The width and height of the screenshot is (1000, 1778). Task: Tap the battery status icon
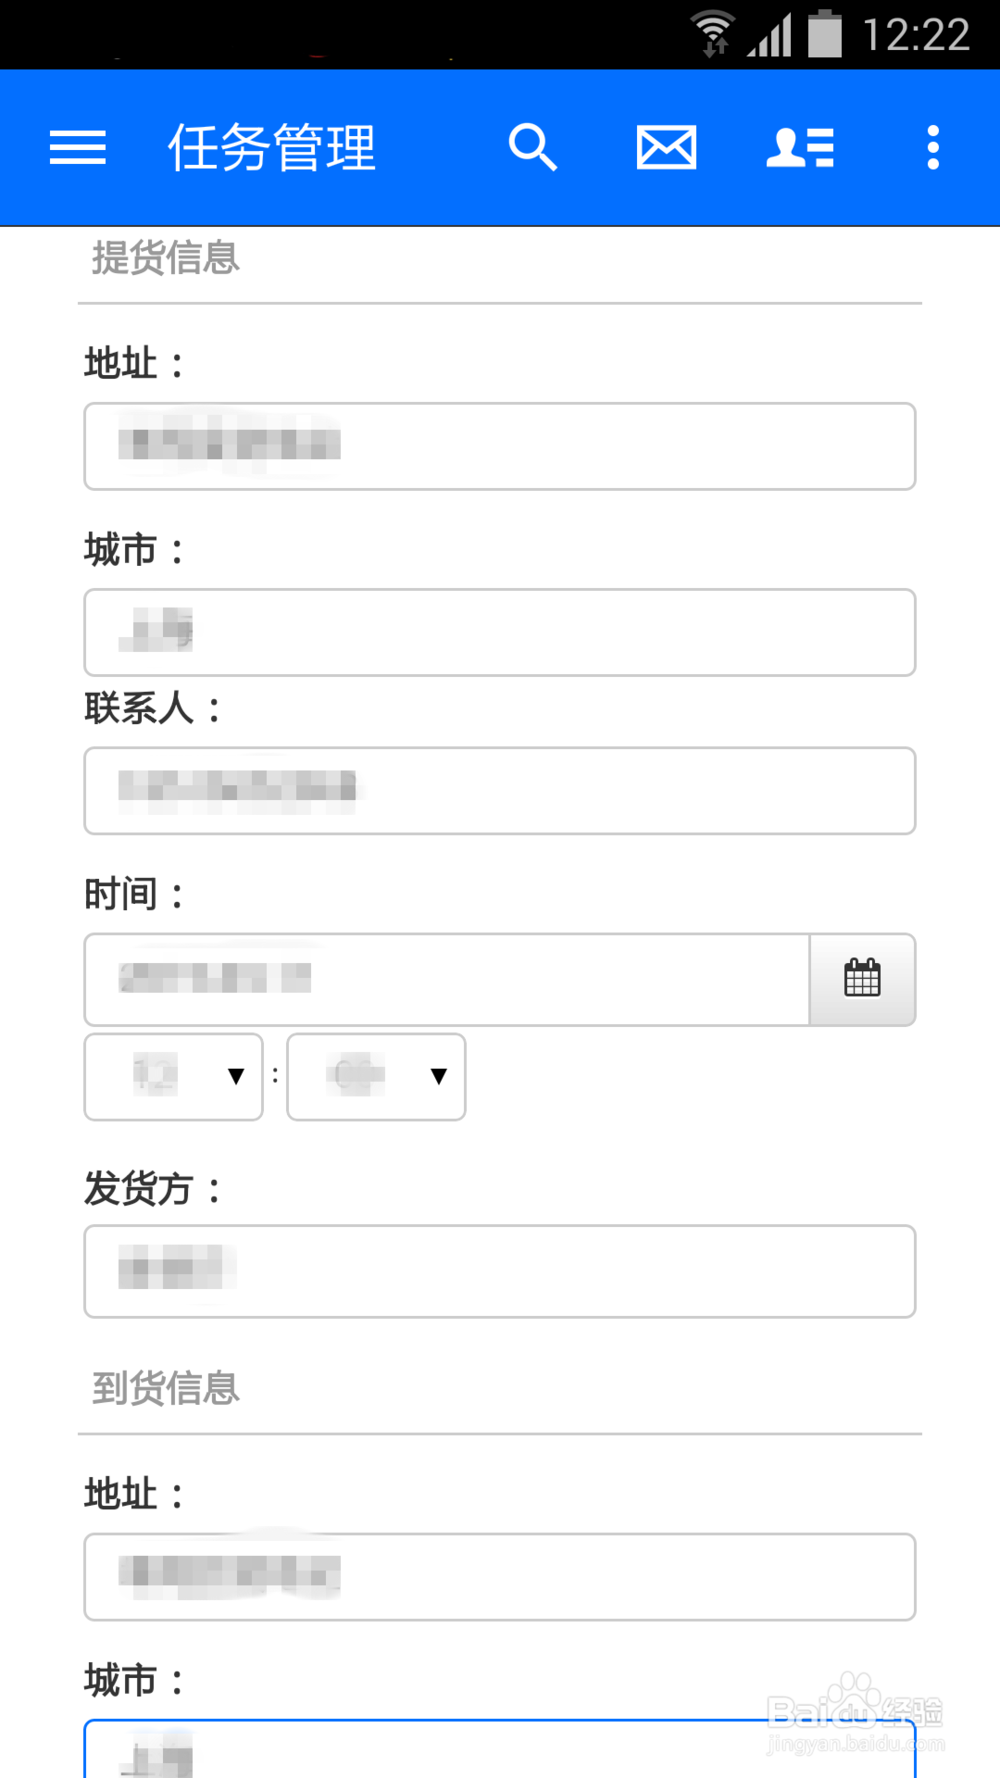825,33
